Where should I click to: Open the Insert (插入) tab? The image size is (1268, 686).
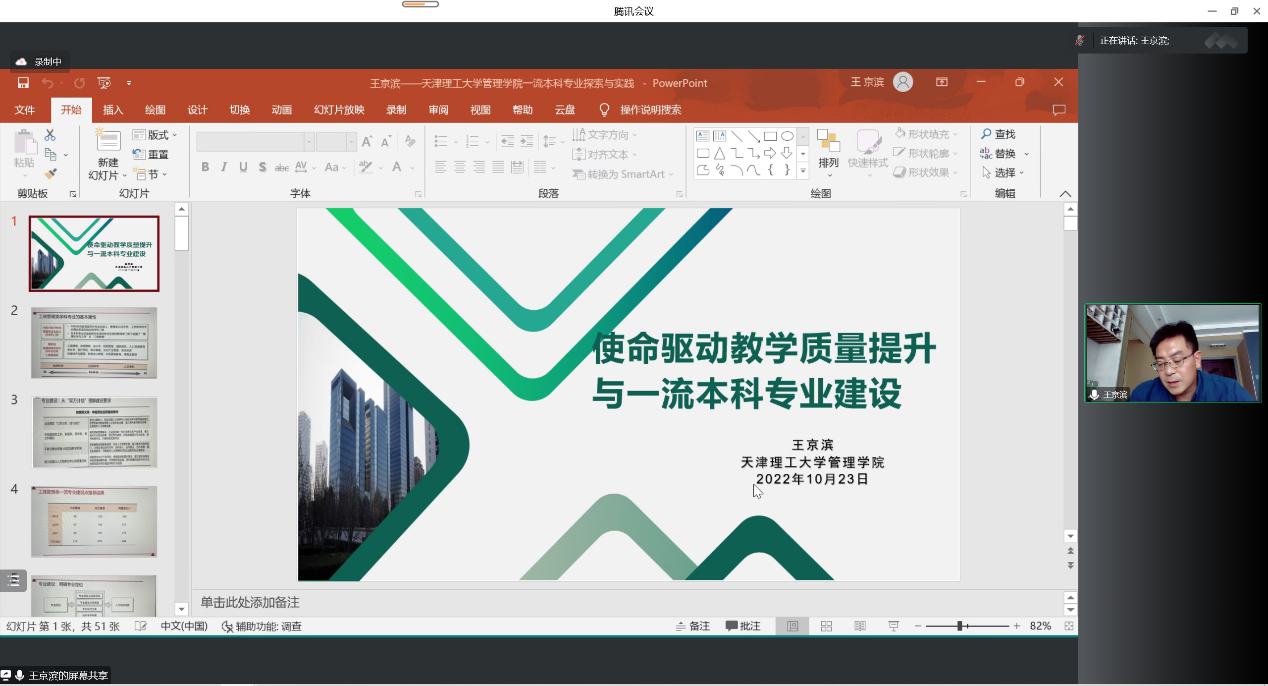[113, 110]
